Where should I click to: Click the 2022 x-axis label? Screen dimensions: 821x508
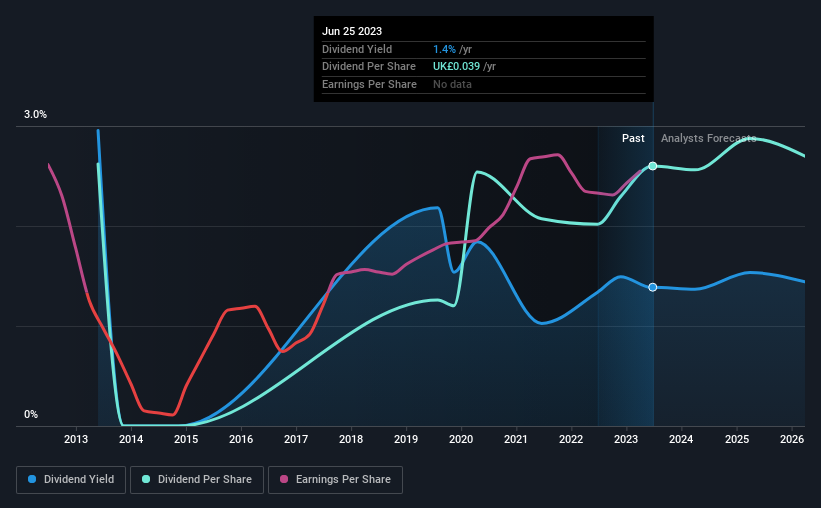coord(571,439)
